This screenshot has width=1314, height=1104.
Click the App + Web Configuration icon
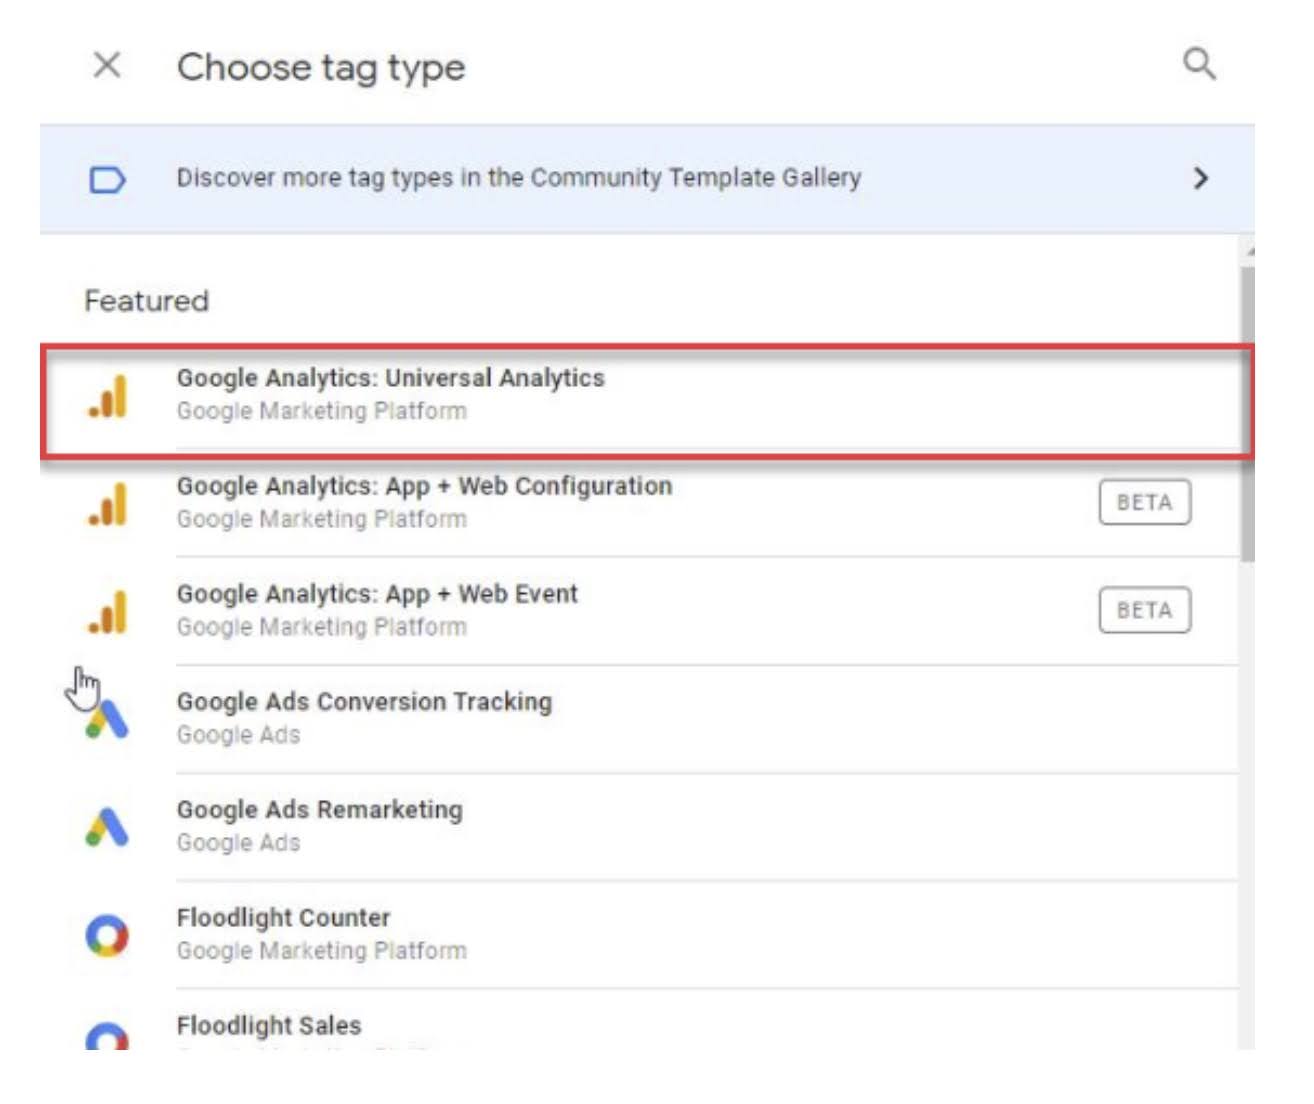(x=108, y=504)
